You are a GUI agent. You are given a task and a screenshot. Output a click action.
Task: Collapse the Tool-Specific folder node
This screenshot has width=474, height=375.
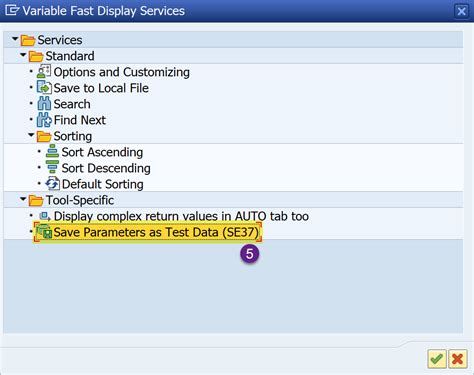point(23,199)
